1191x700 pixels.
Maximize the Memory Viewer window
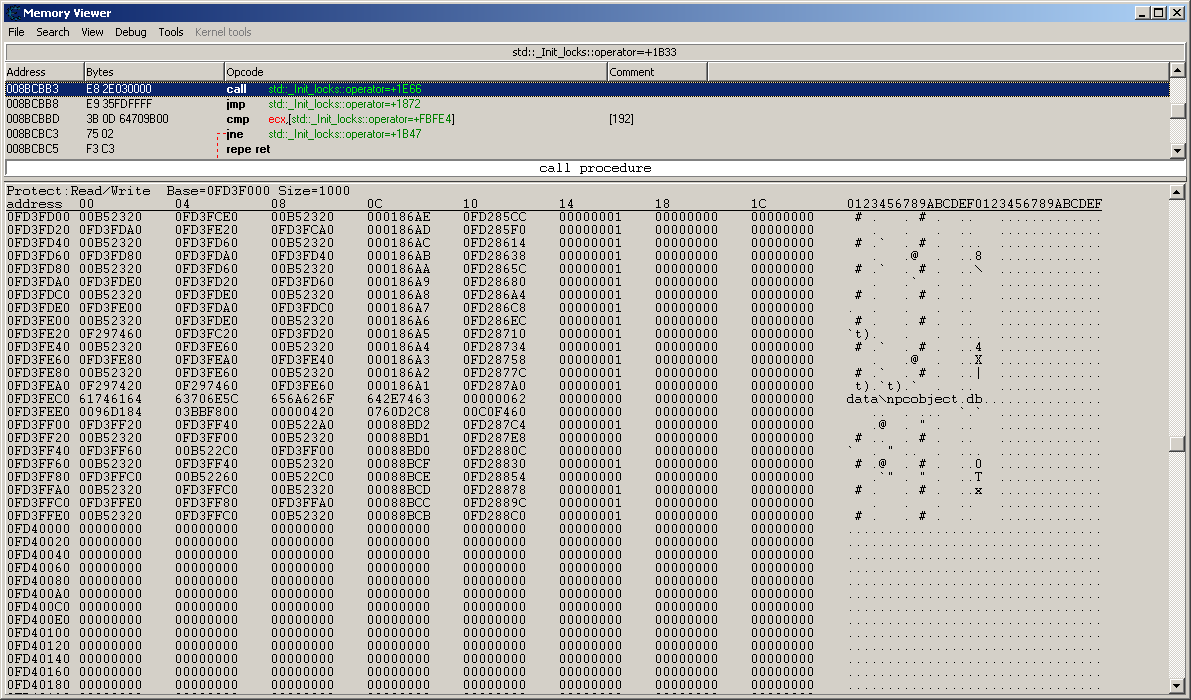(x=1159, y=13)
